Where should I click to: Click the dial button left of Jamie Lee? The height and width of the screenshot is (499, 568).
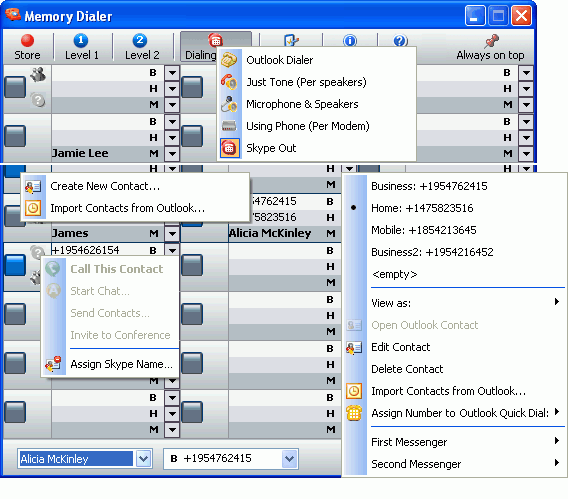[x=15, y=136]
